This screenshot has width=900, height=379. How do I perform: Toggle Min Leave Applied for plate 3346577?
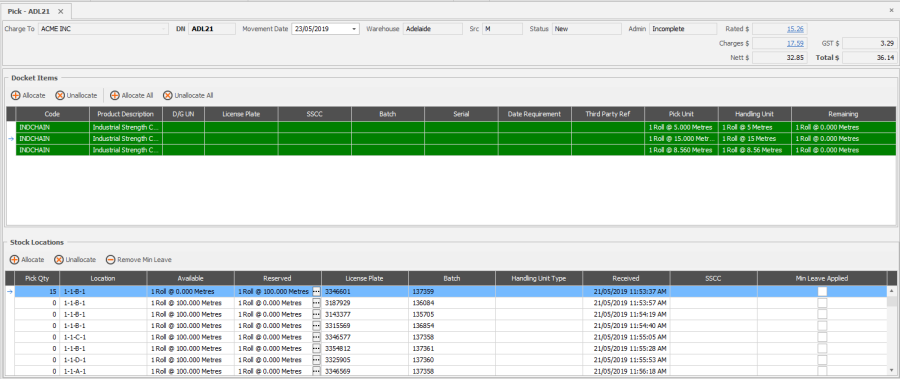(x=823, y=337)
